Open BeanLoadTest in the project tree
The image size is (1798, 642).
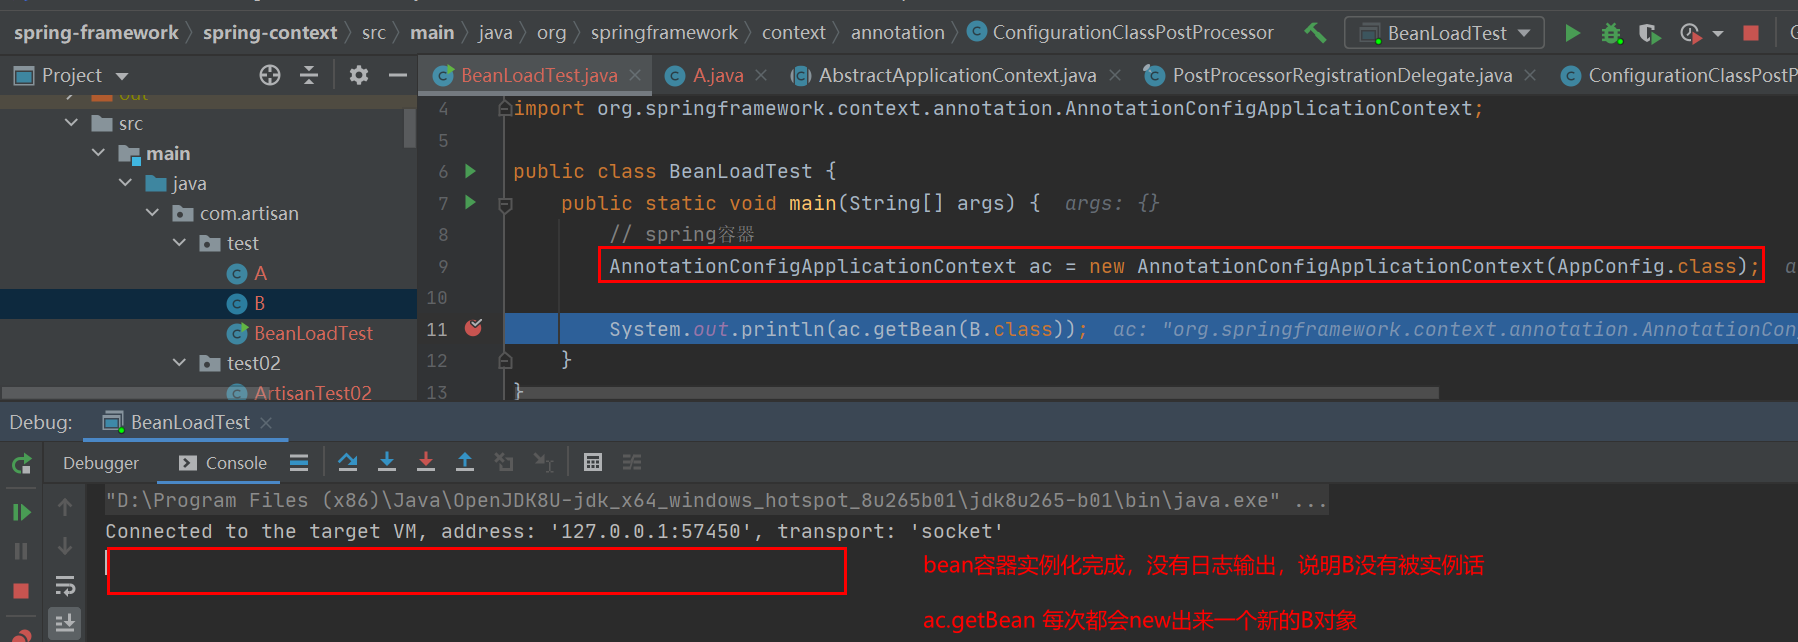[x=300, y=333]
